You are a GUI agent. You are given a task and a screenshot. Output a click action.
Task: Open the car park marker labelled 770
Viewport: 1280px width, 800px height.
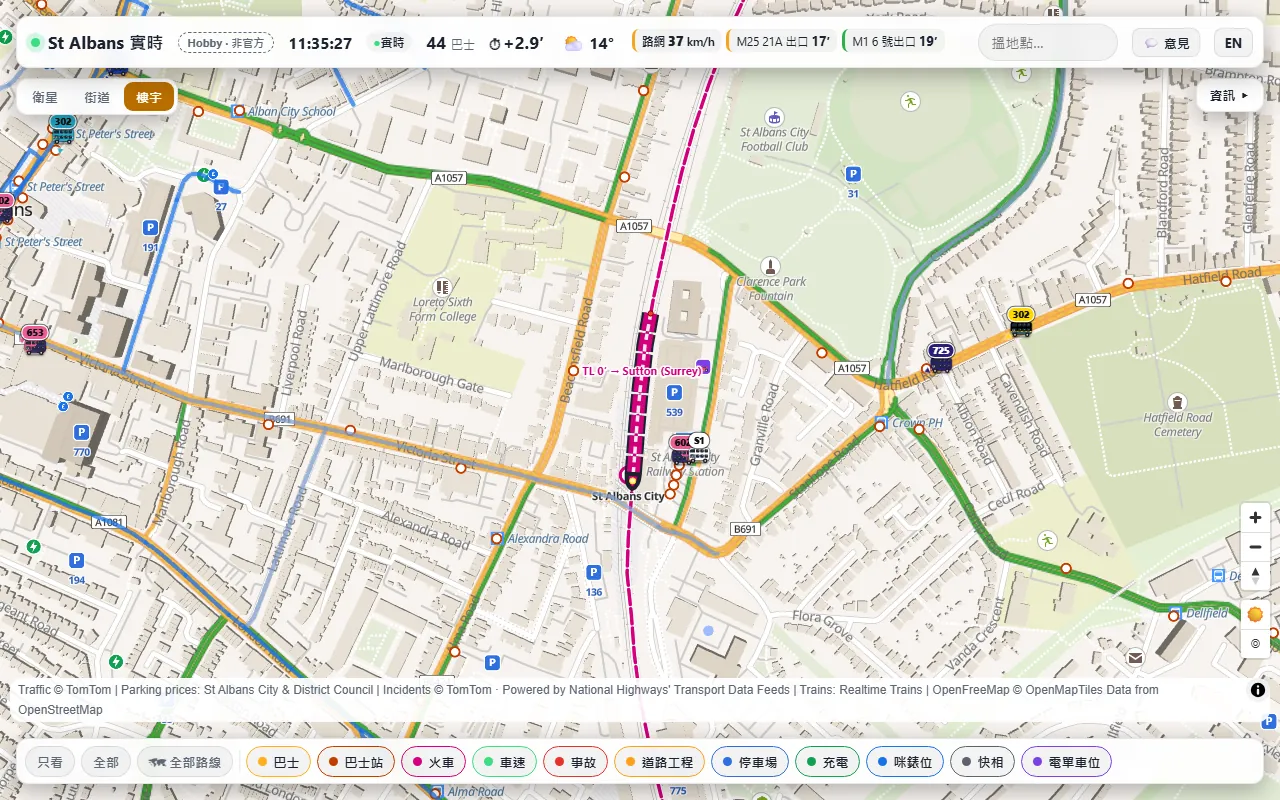point(81,439)
